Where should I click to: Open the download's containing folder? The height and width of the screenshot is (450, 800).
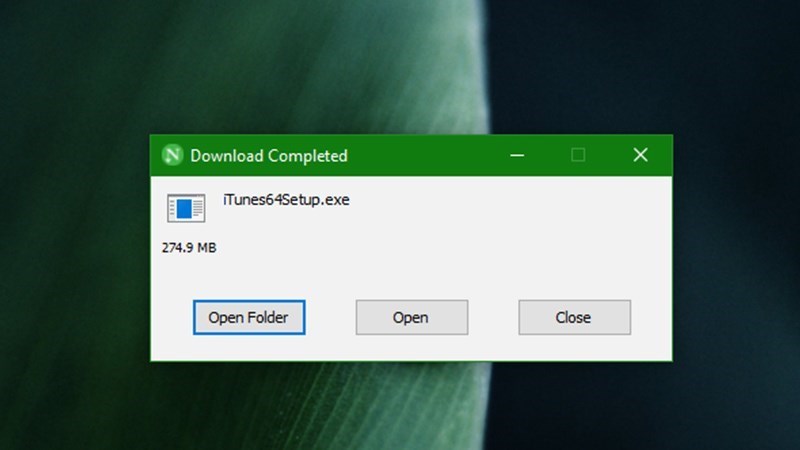[249, 317]
